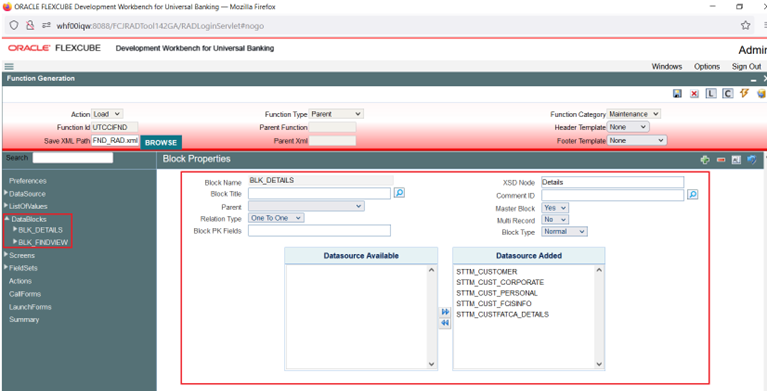Open the Block Title search lookup

click(x=399, y=193)
